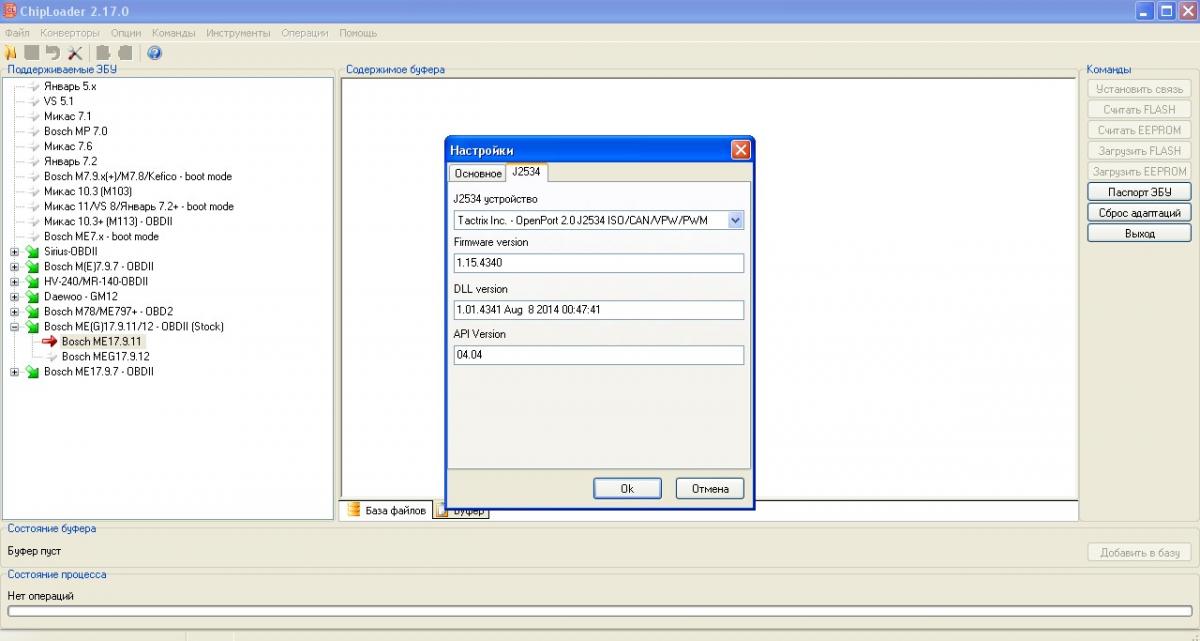Click the Firmware version field showing 1.15.4340

coord(599,263)
